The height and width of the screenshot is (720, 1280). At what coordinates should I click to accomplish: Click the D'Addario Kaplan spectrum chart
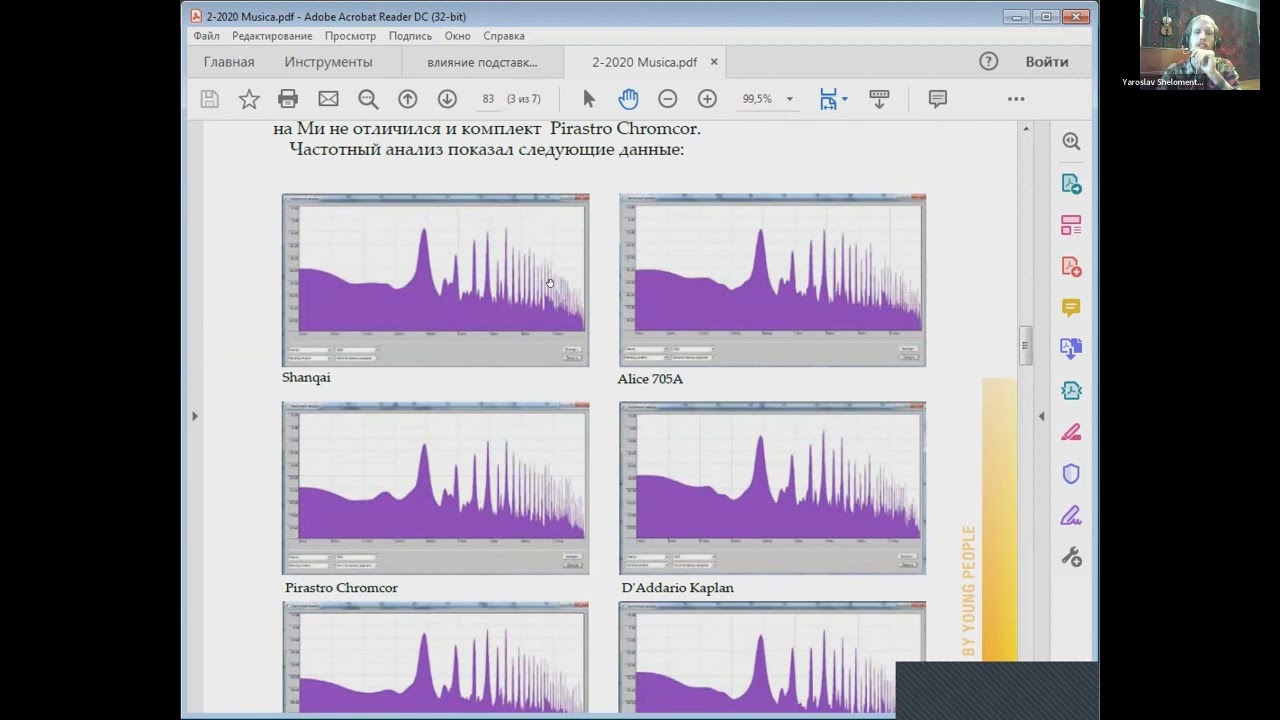pyautogui.click(x=772, y=488)
